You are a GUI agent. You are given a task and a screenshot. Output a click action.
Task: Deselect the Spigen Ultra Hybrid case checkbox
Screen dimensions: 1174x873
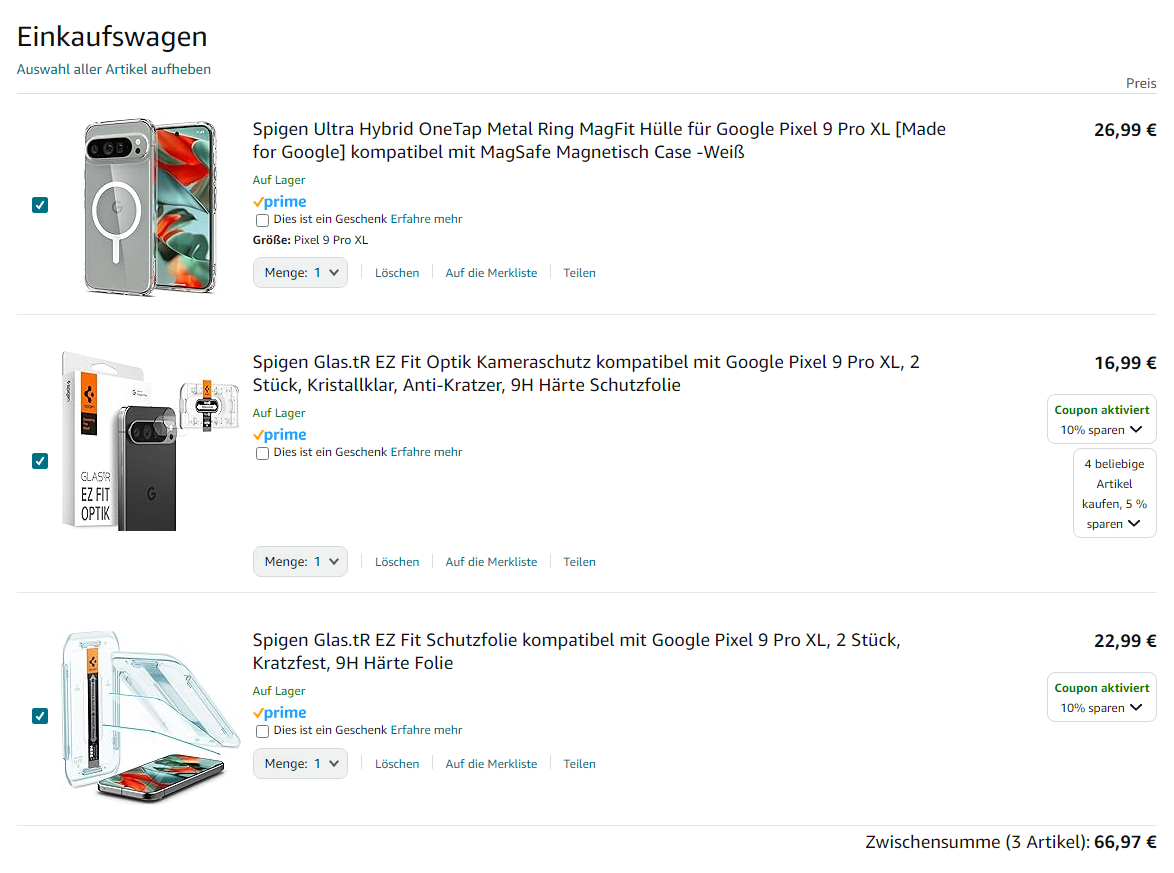click(x=40, y=205)
